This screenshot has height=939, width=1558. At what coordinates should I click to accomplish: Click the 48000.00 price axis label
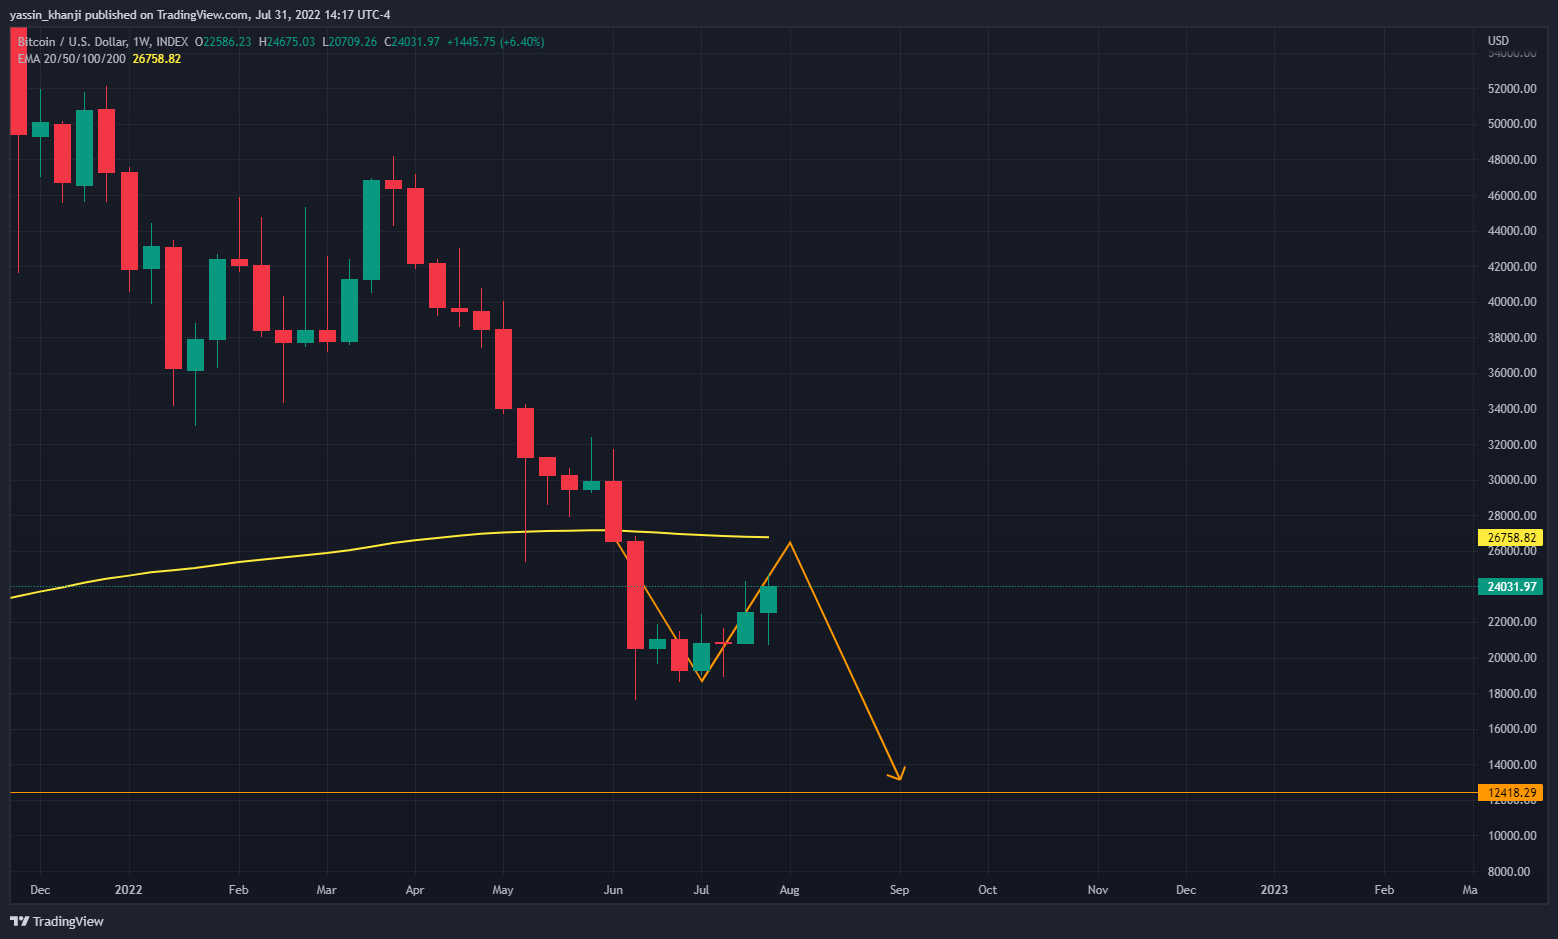tap(1512, 160)
